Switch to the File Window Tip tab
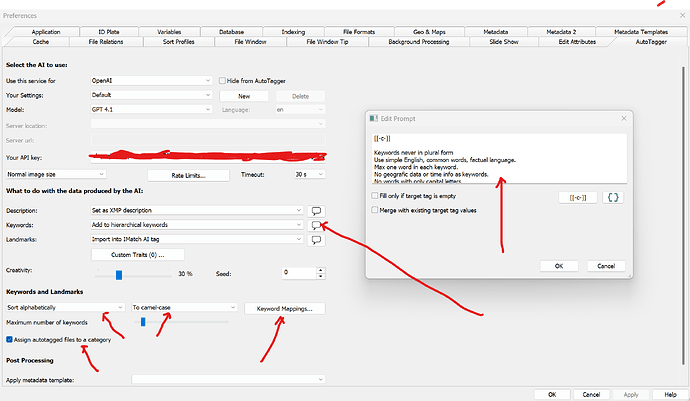This screenshot has height=401, width=690. click(x=327, y=42)
